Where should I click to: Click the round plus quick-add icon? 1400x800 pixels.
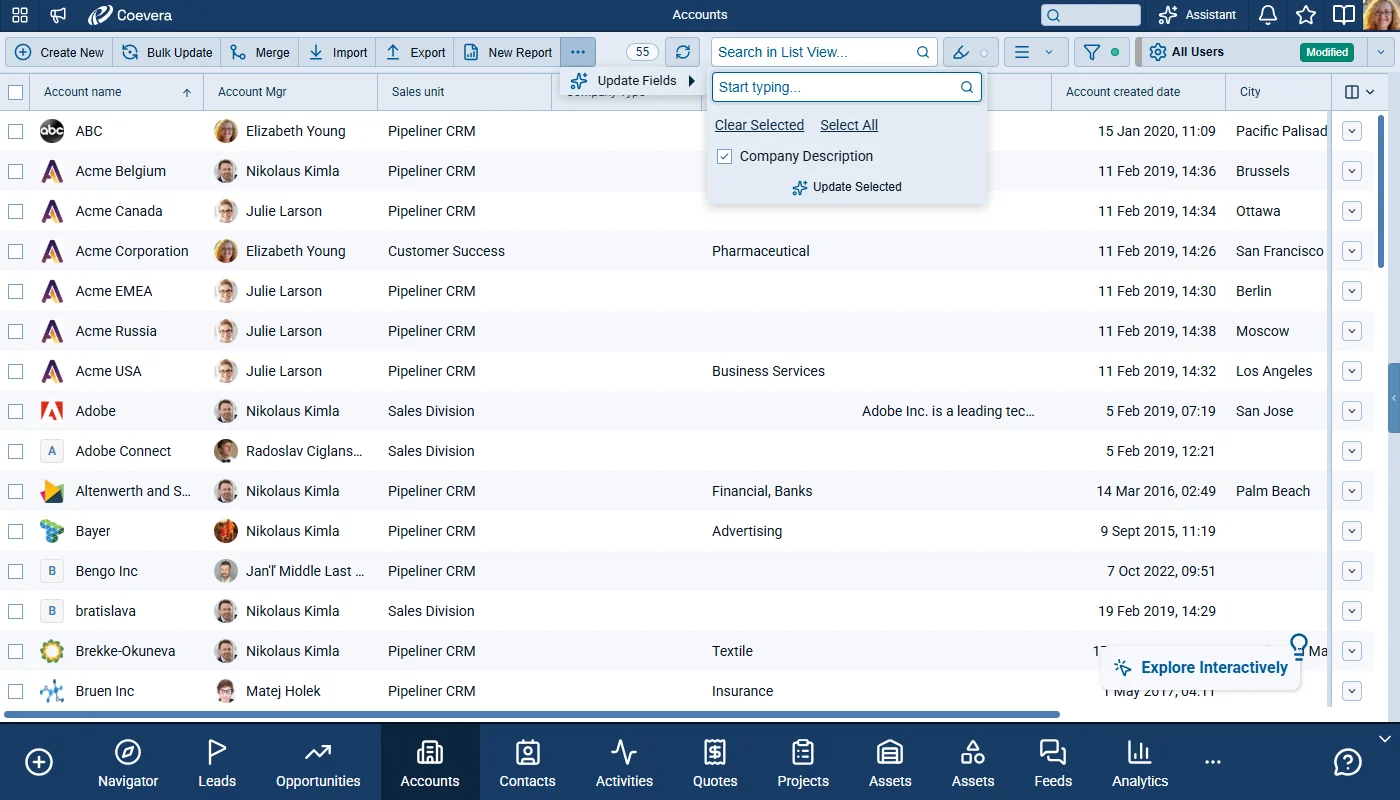(x=39, y=762)
